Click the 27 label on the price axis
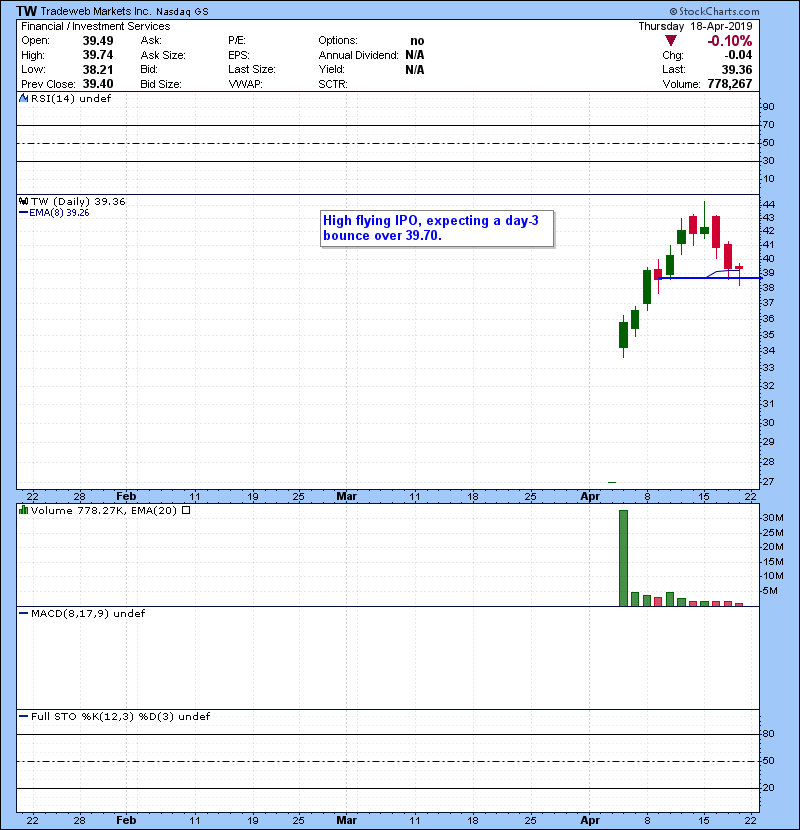This screenshot has width=800, height=830. 768,482
